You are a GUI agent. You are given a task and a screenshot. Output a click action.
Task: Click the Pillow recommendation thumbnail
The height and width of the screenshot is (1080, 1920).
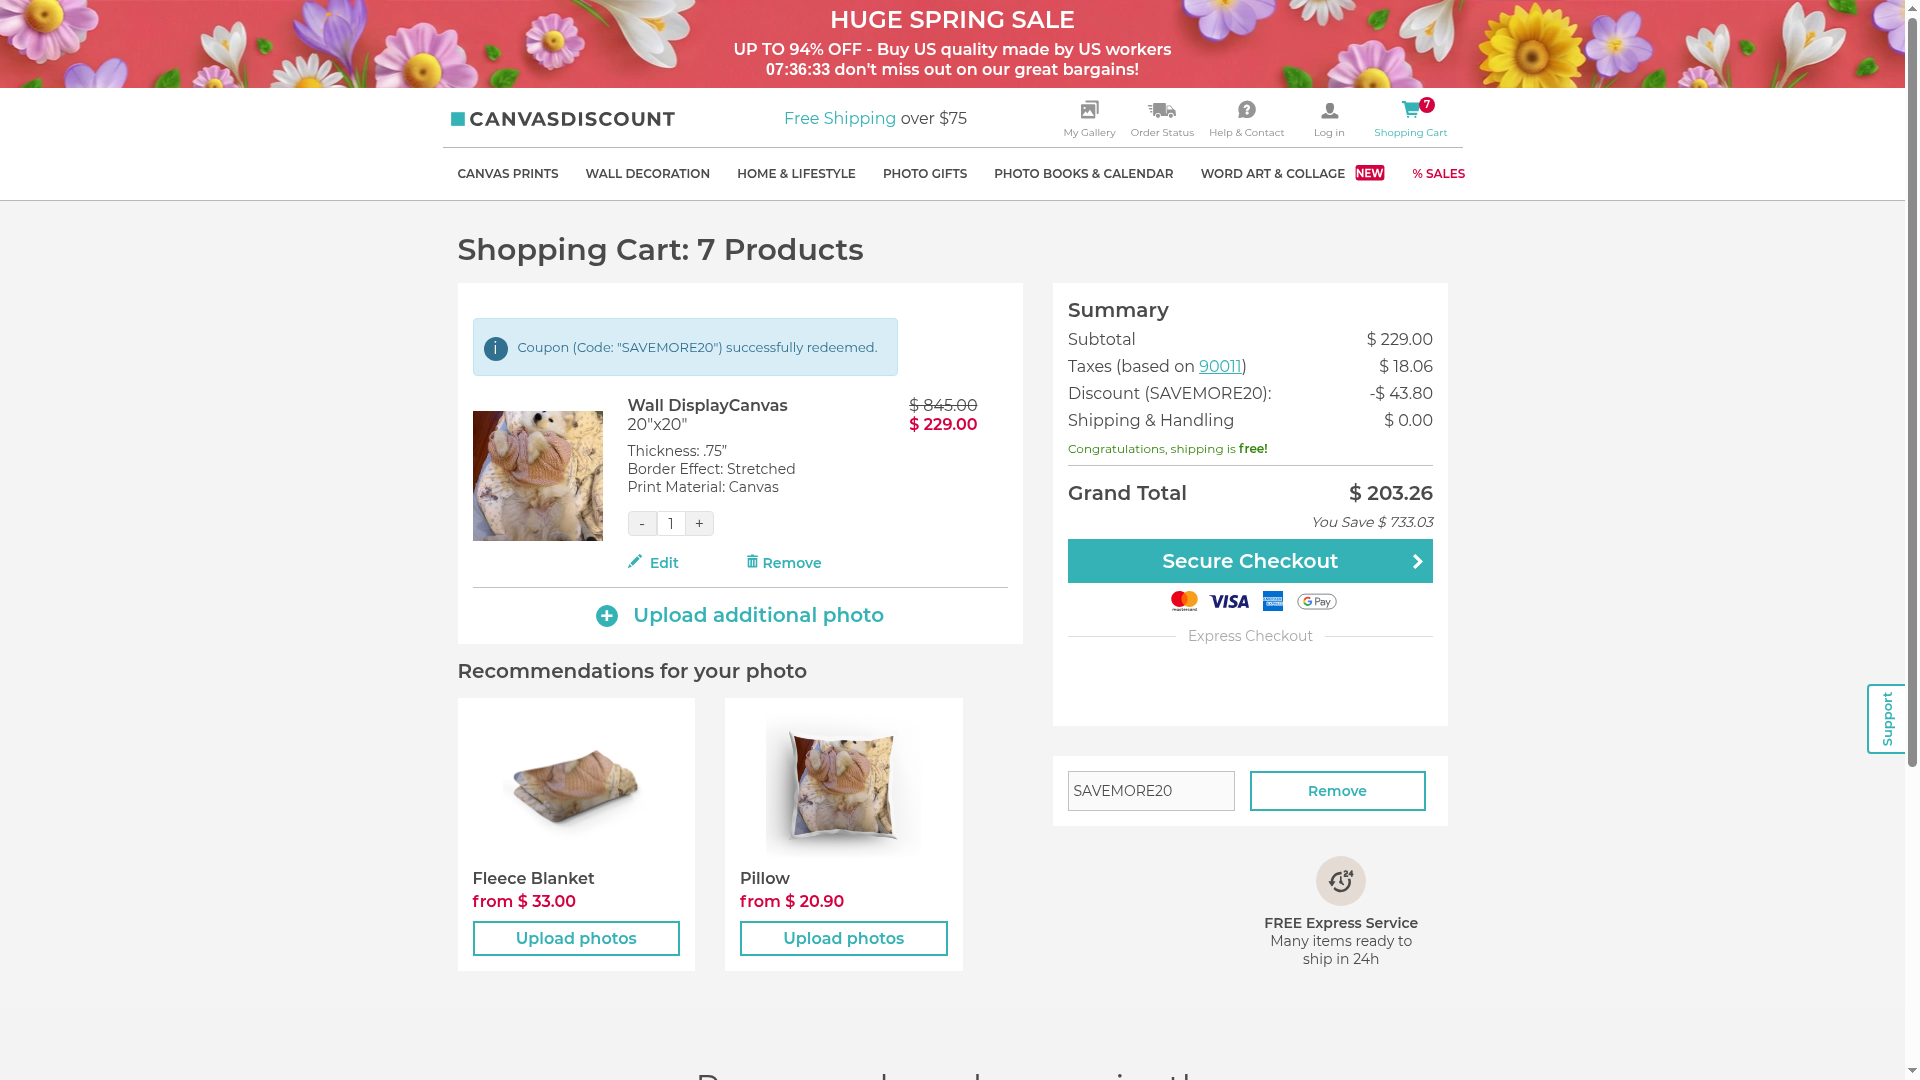click(x=843, y=783)
